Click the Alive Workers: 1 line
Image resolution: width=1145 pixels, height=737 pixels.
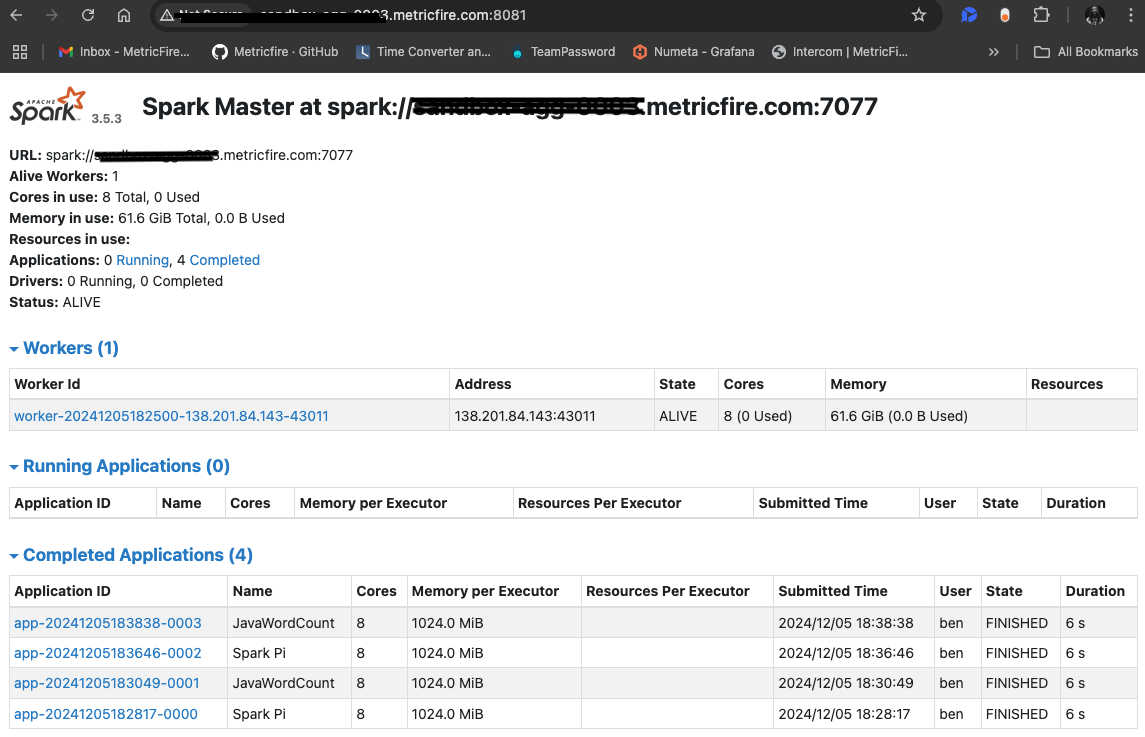click(64, 176)
